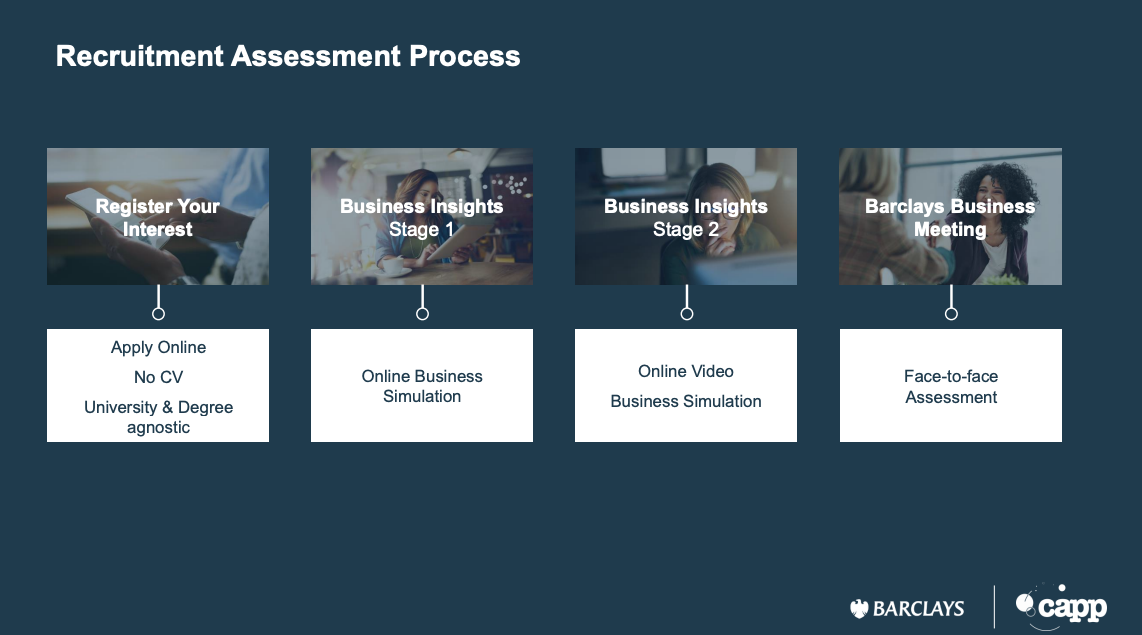Select the Business Insights Stage 1 image

(x=422, y=216)
